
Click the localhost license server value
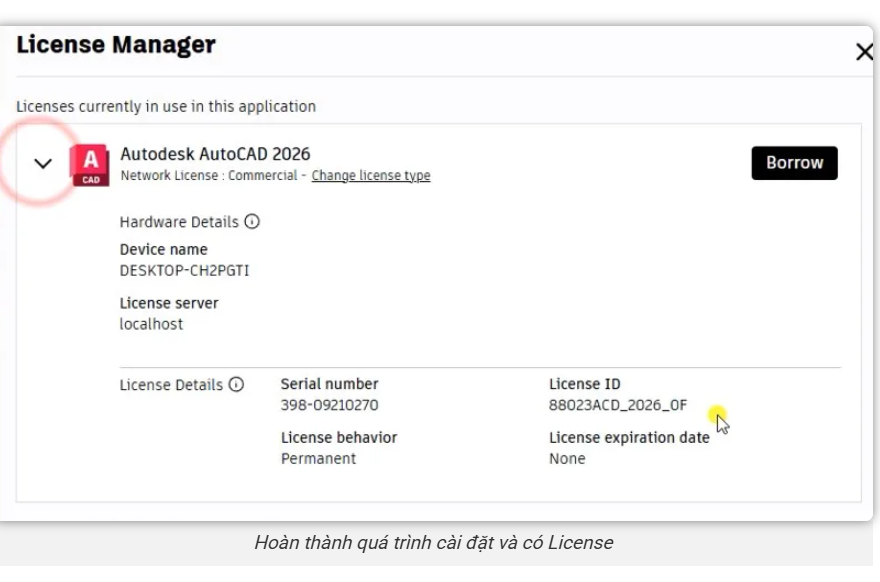(151, 324)
